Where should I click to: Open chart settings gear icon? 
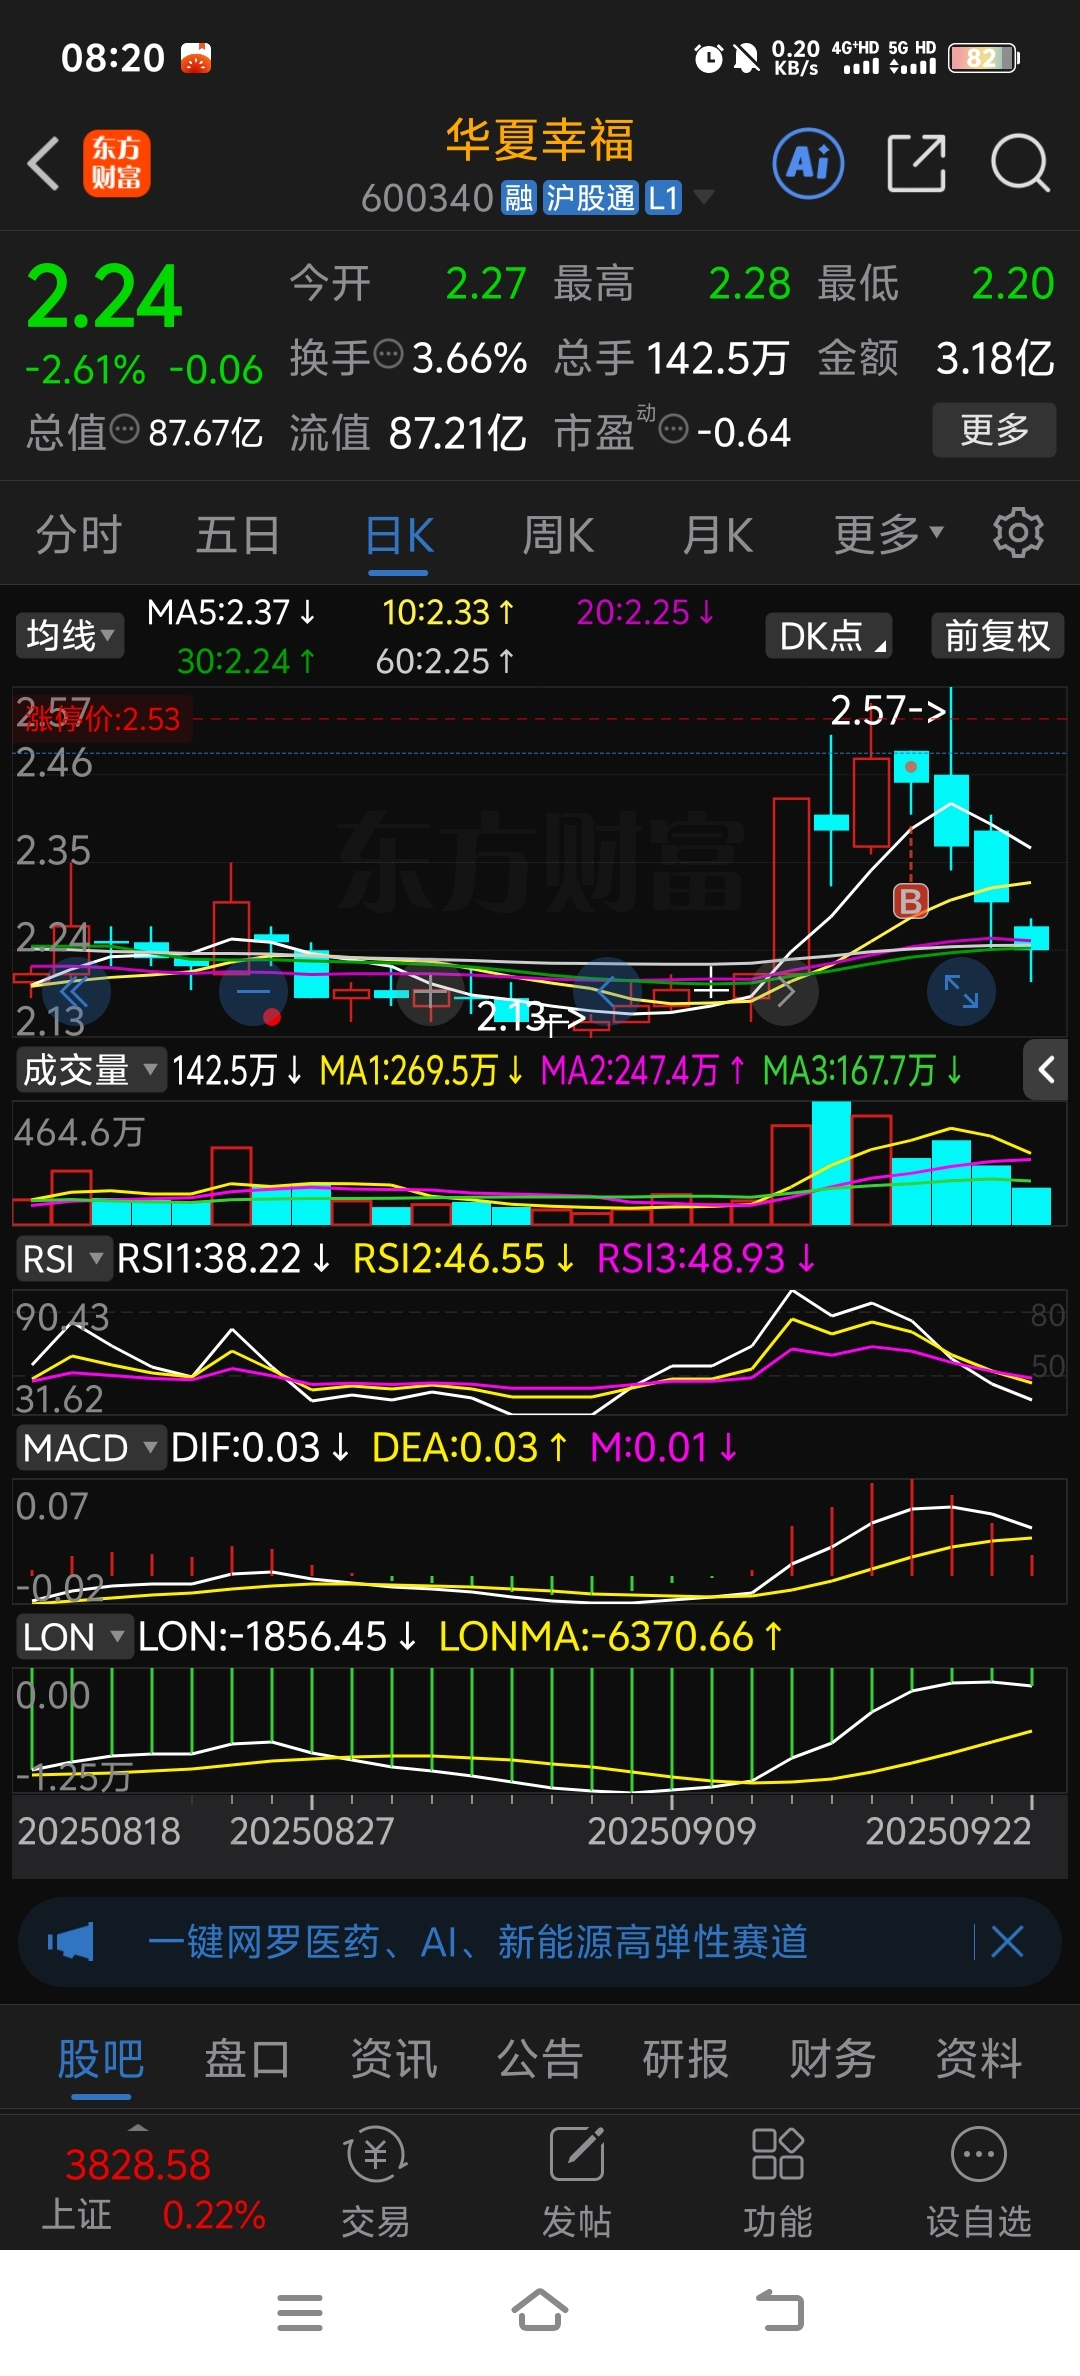[x=1018, y=533]
